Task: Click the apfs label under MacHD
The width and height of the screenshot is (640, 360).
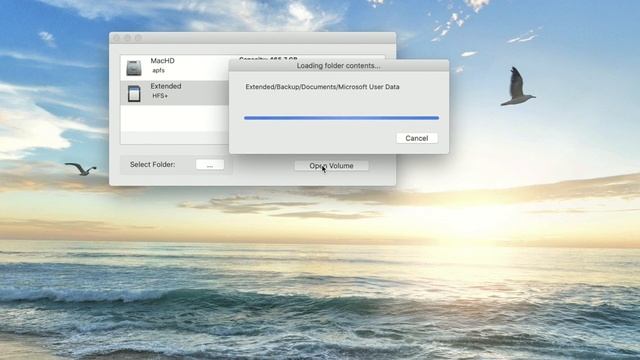Action: 158,71
